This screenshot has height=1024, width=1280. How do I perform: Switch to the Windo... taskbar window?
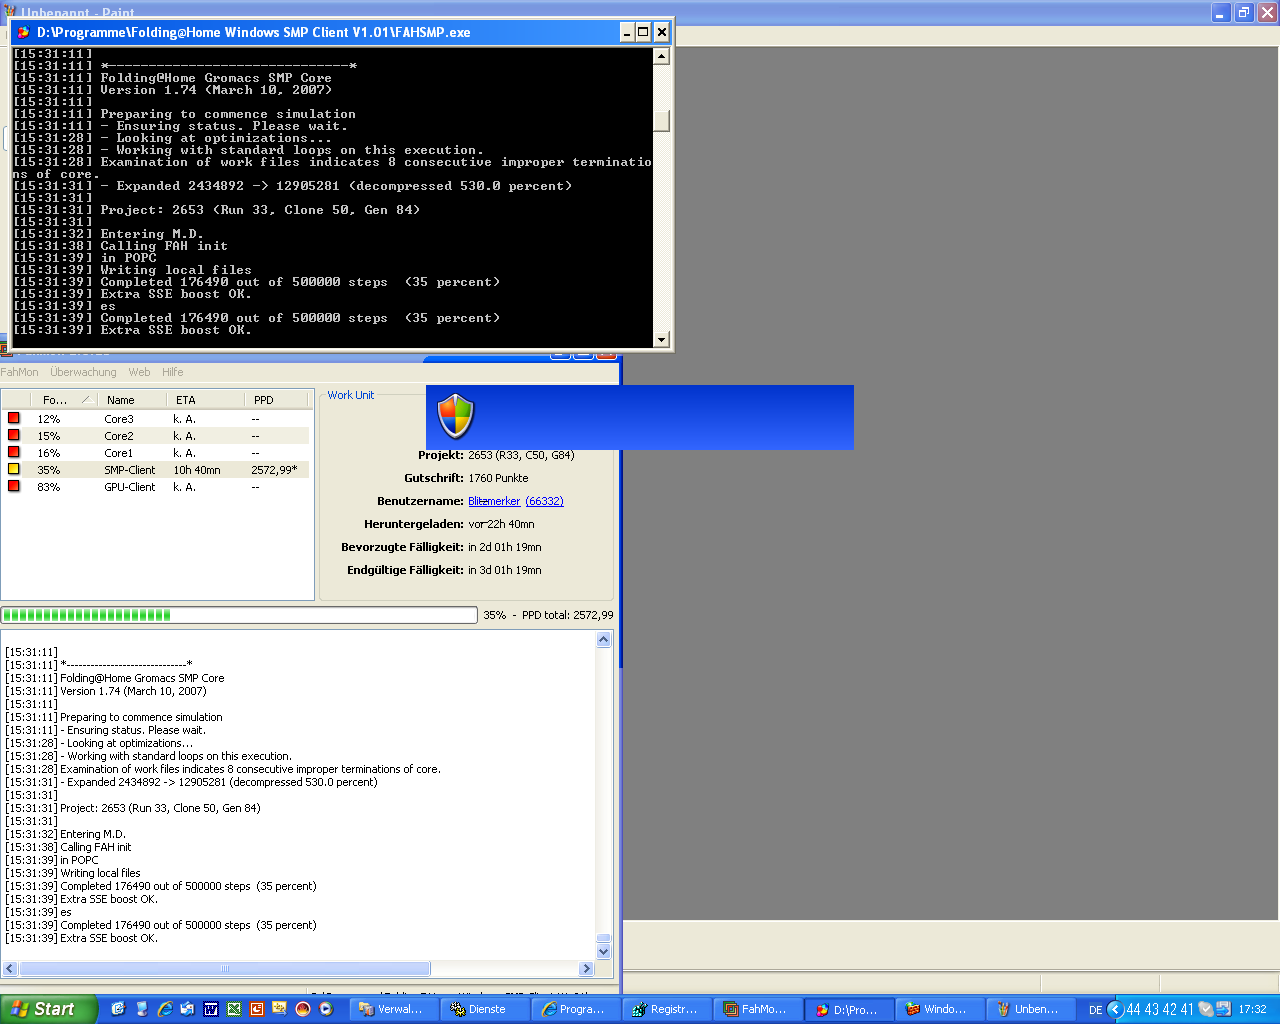point(942,1009)
